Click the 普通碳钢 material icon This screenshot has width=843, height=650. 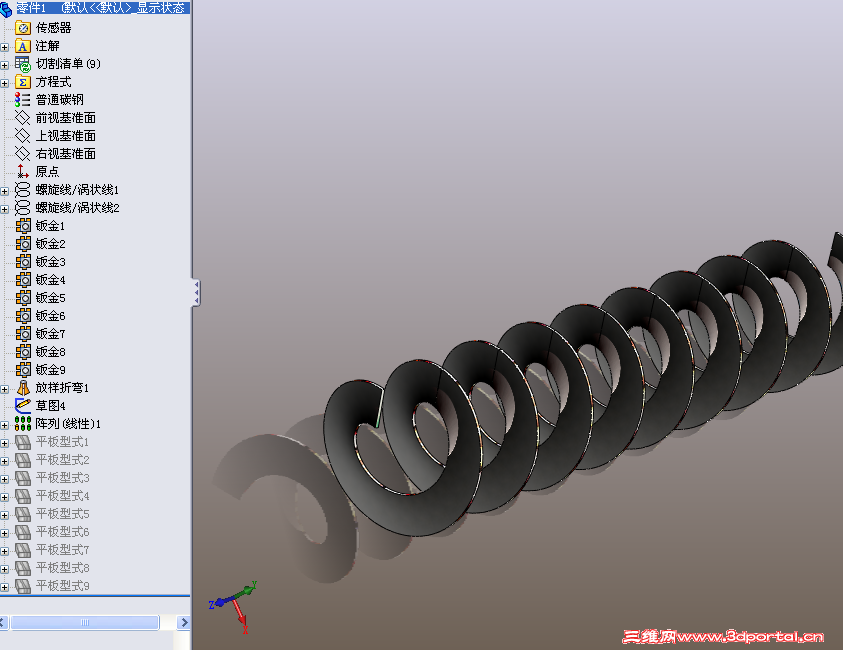pos(23,100)
